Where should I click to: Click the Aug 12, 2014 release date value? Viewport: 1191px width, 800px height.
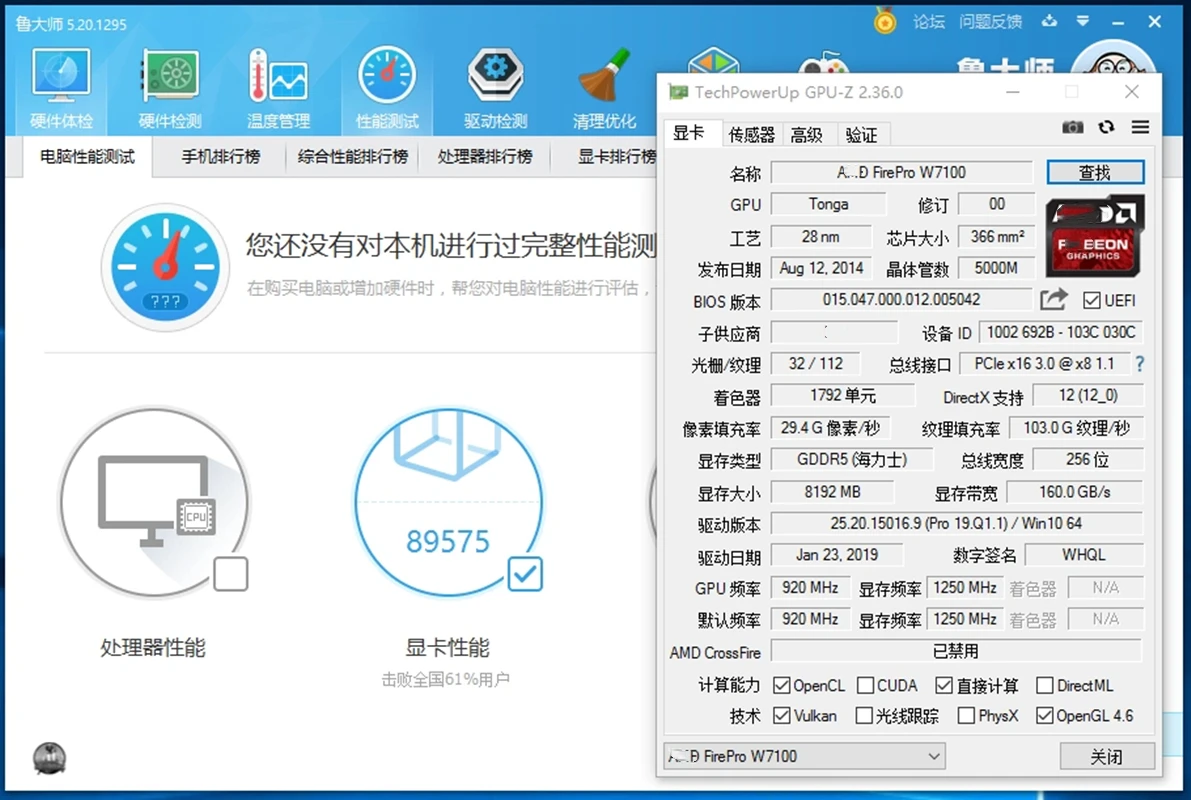(821, 268)
